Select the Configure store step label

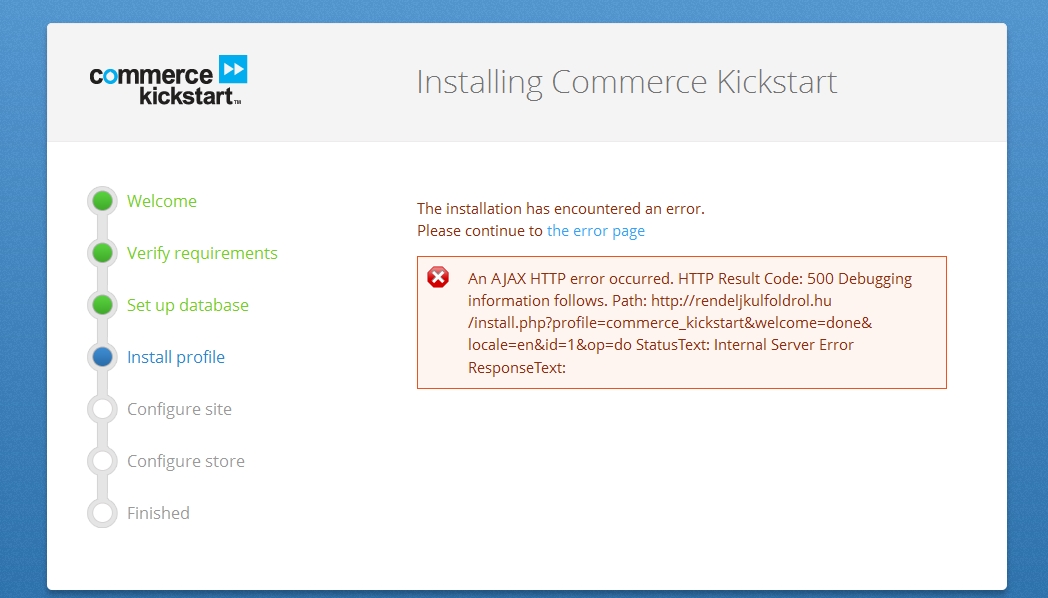tap(186, 462)
